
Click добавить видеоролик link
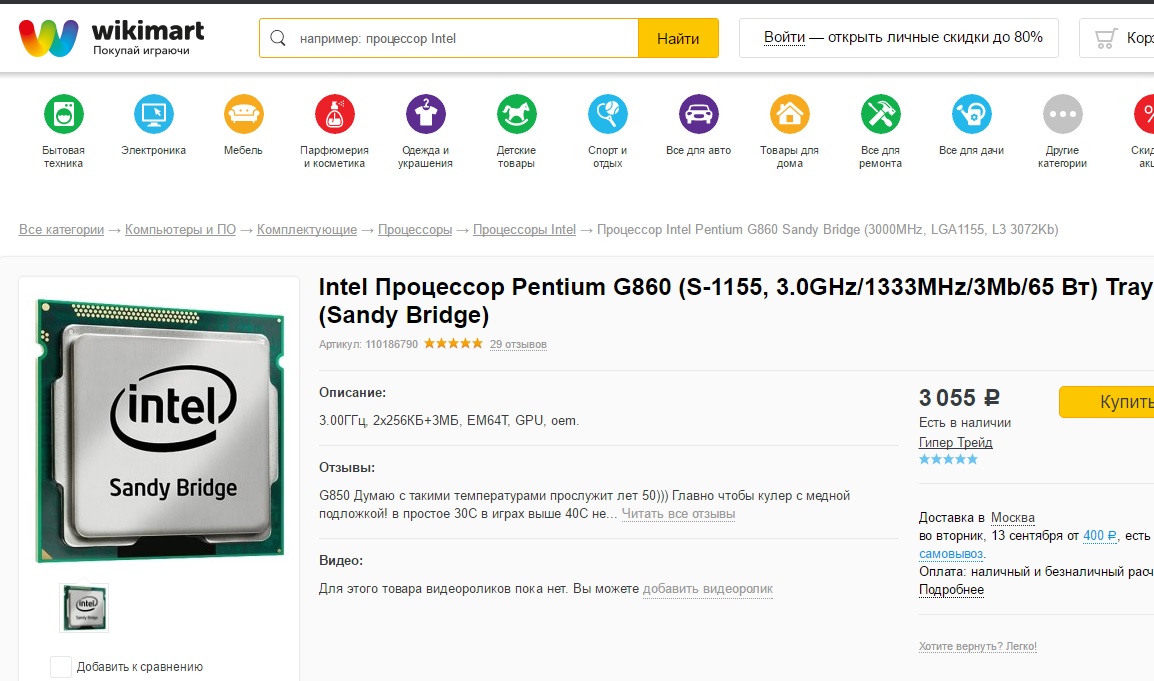point(708,589)
